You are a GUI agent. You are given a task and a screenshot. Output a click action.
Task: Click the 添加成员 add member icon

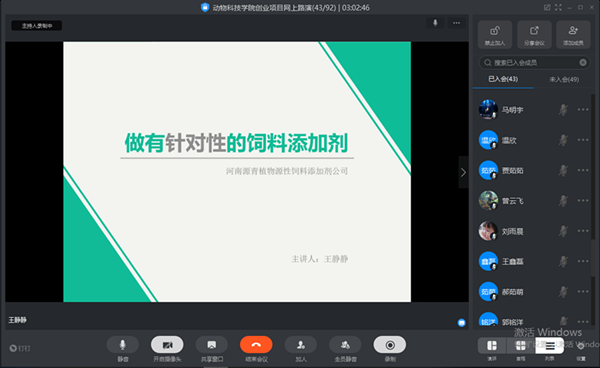click(x=573, y=34)
